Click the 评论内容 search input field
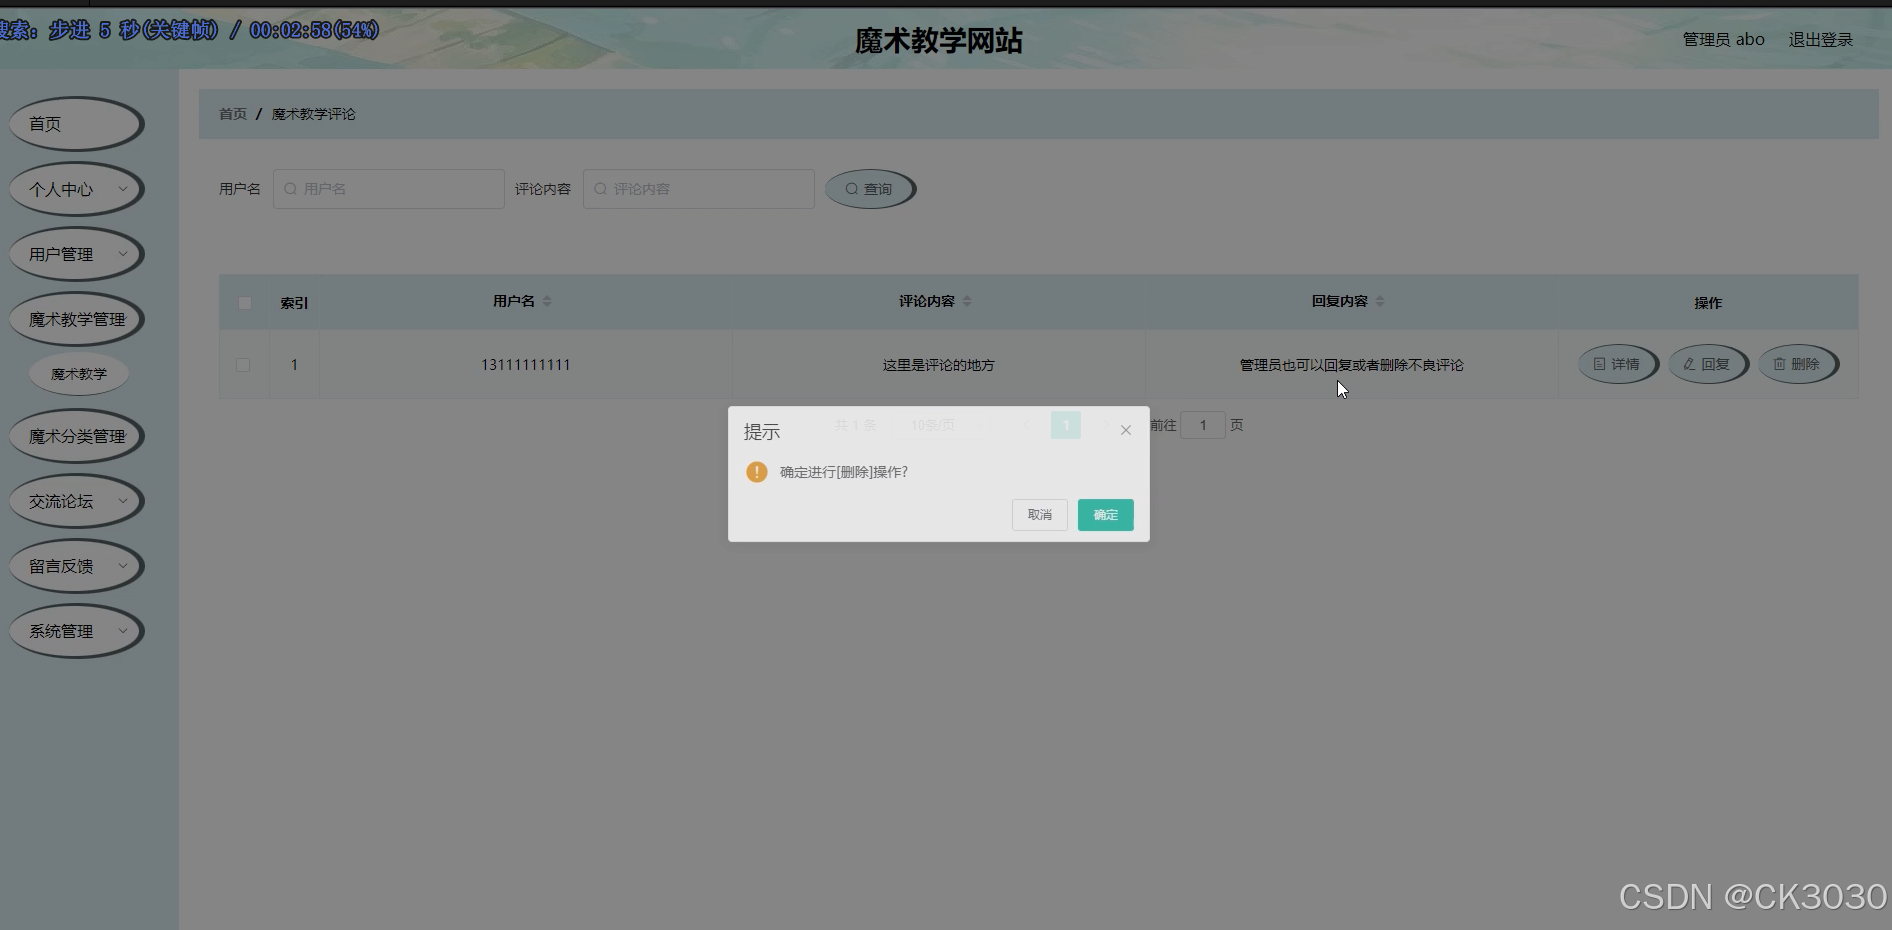 click(699, 189)
